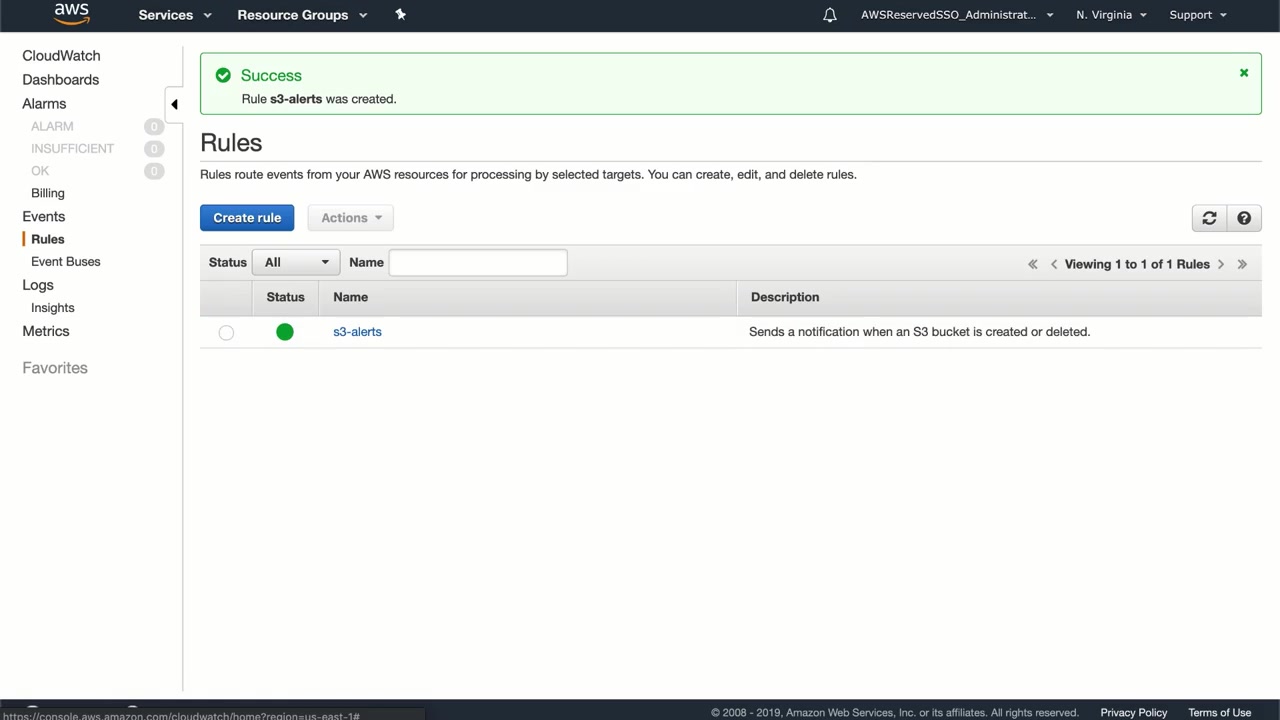Collapse the CloudWatch sidebar with the arrow

[174, 104]
